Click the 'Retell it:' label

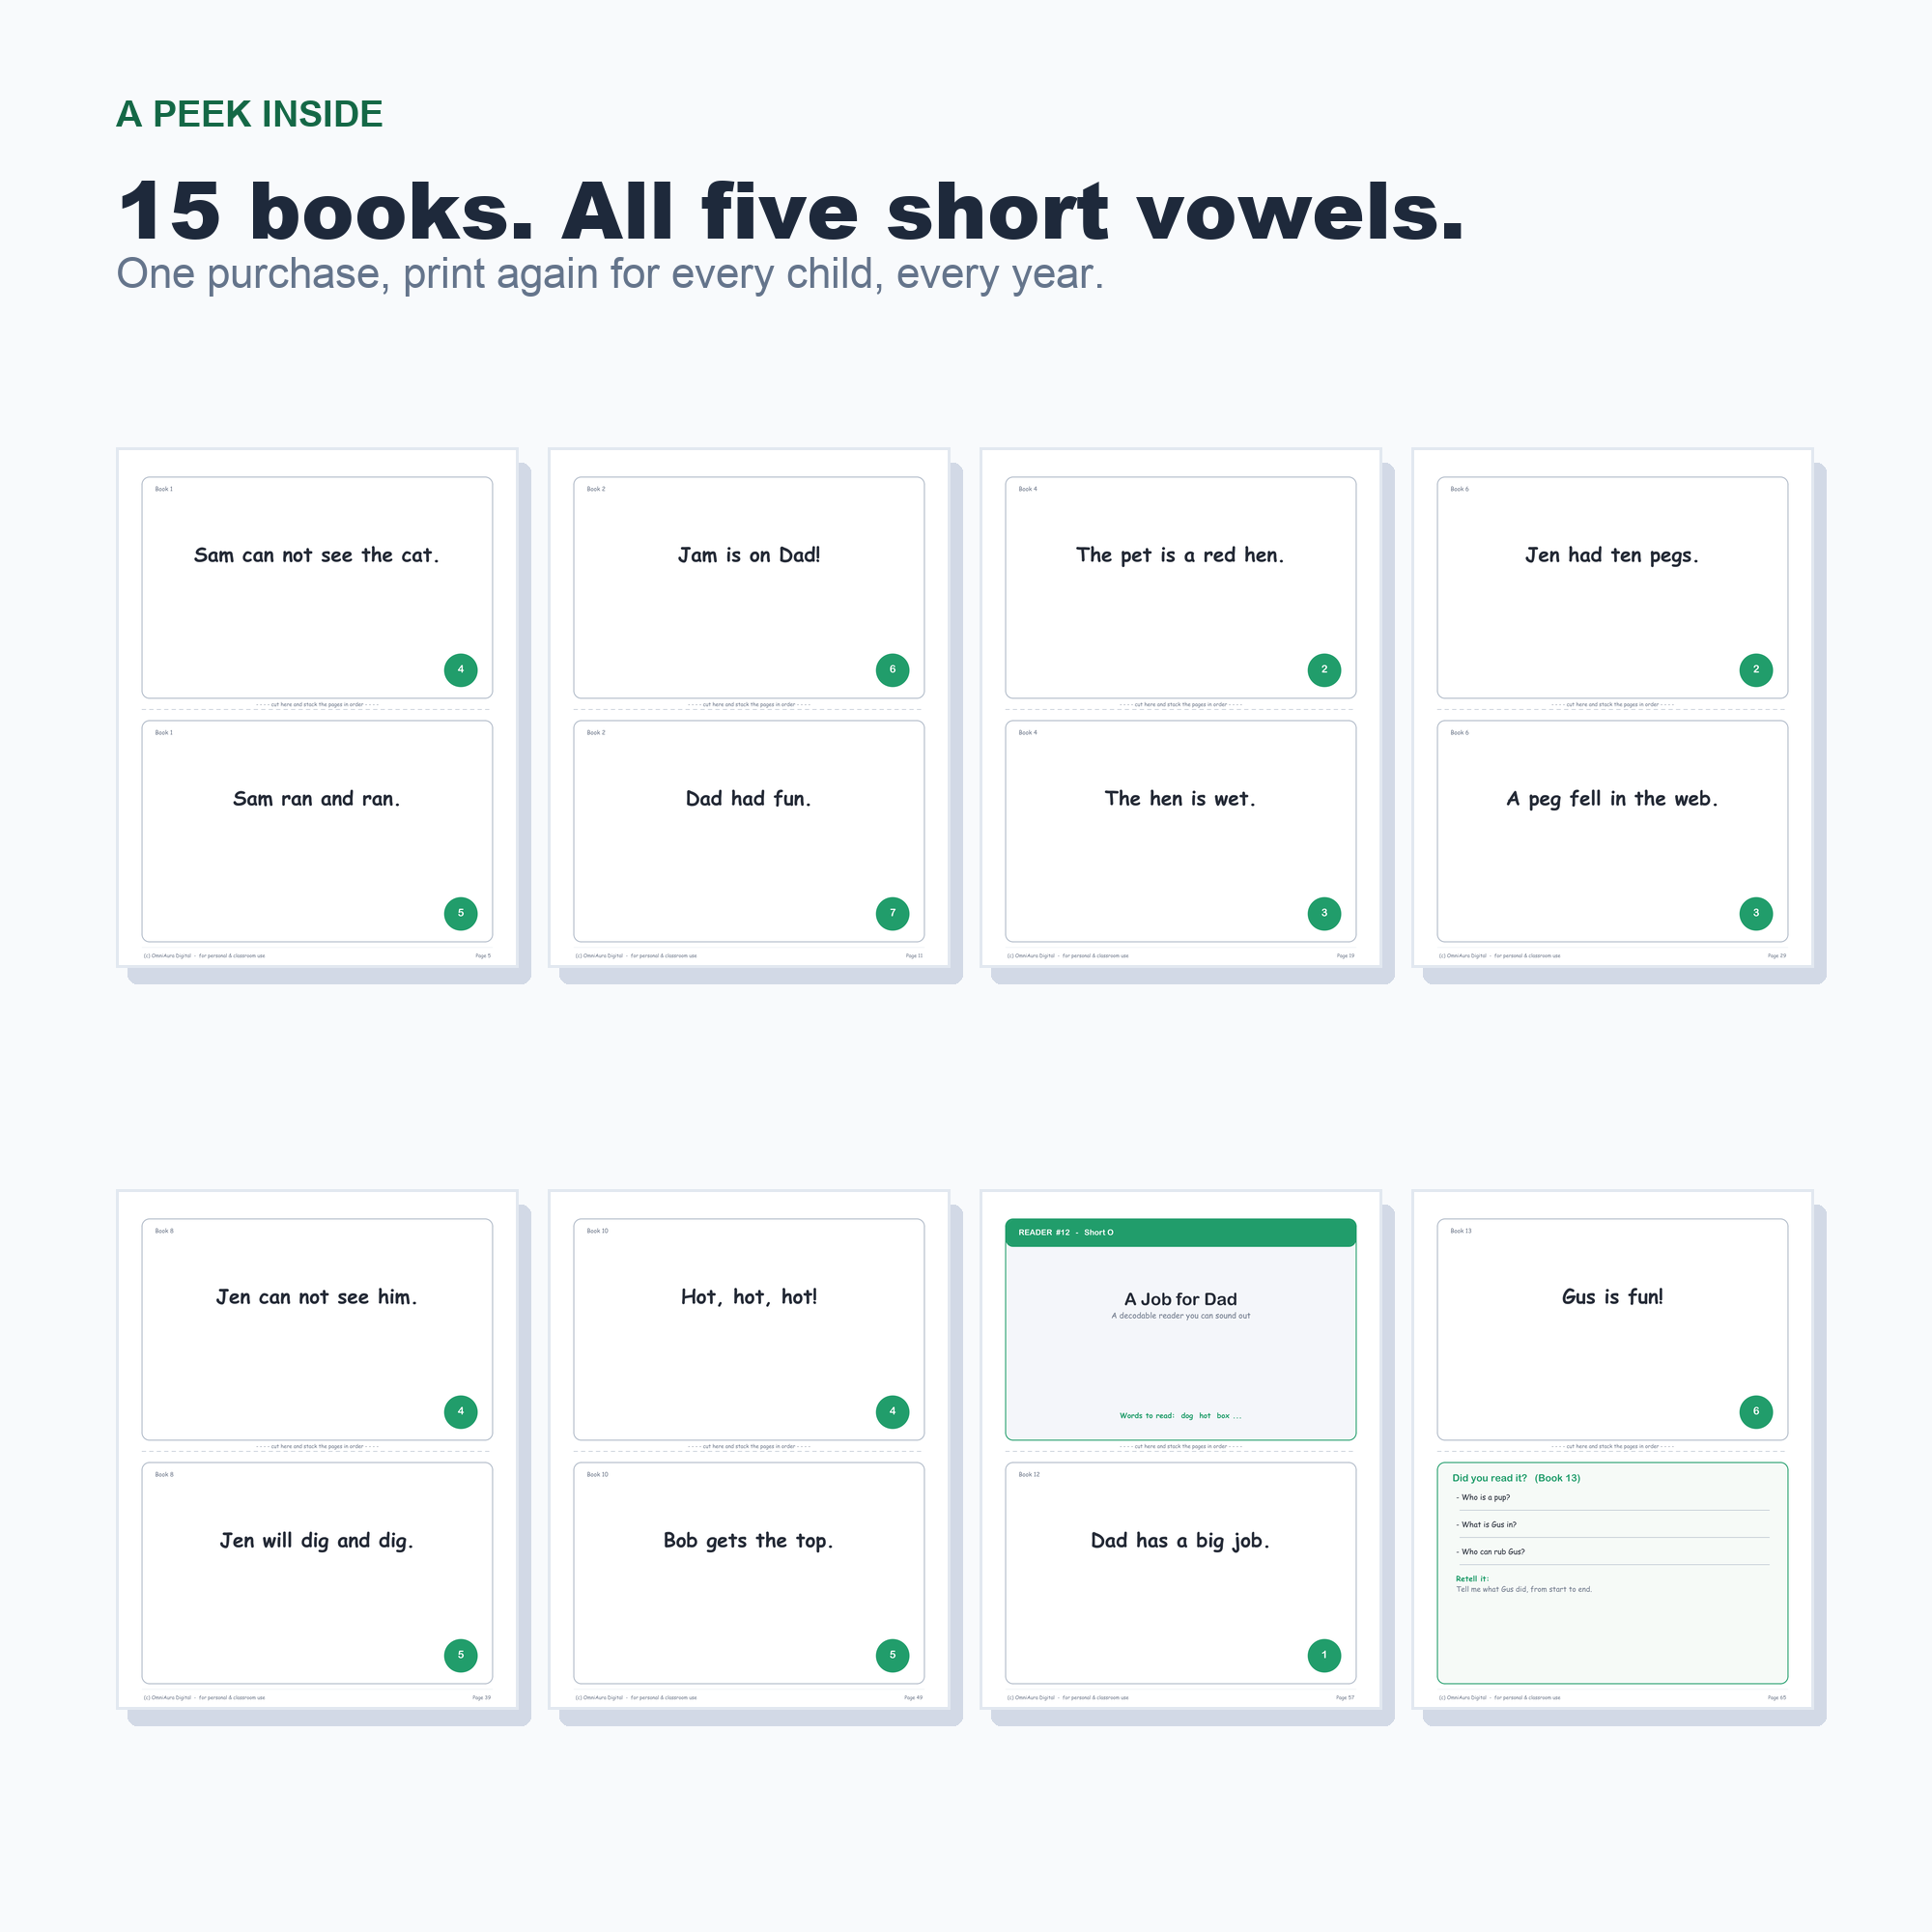pos(1472,1579)
